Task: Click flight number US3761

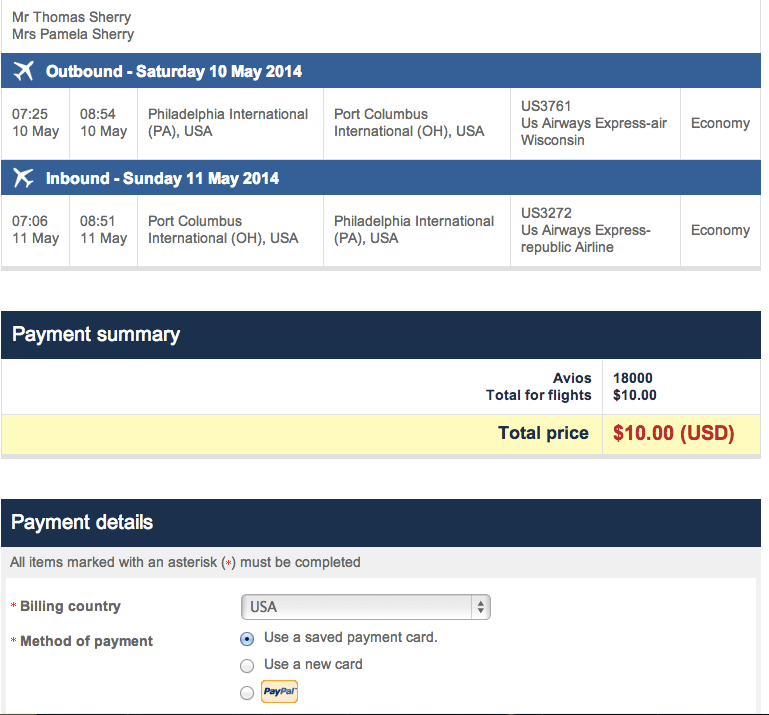Action: [546, 106]
